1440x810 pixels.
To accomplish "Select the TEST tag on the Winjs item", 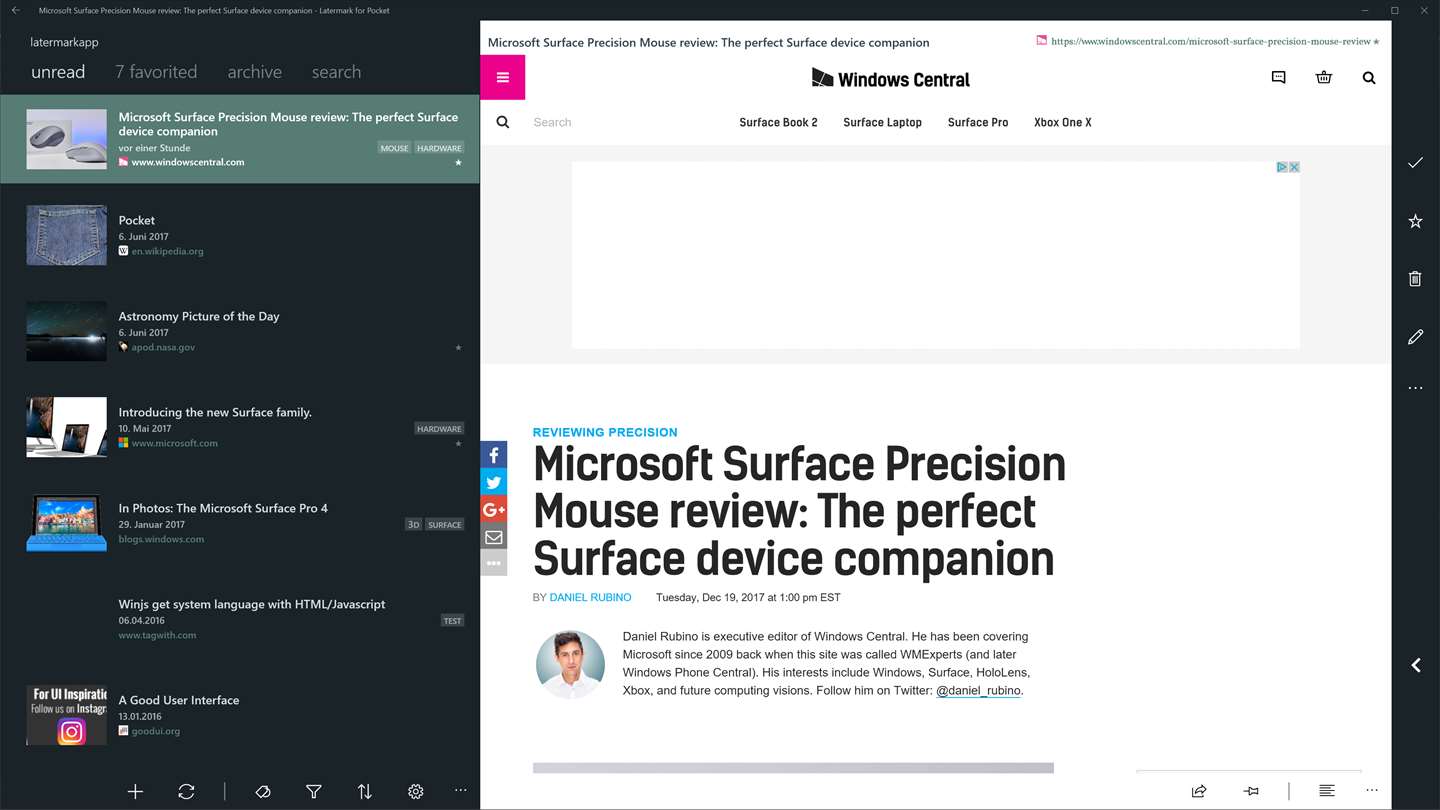I will click(x=452, y=620).
